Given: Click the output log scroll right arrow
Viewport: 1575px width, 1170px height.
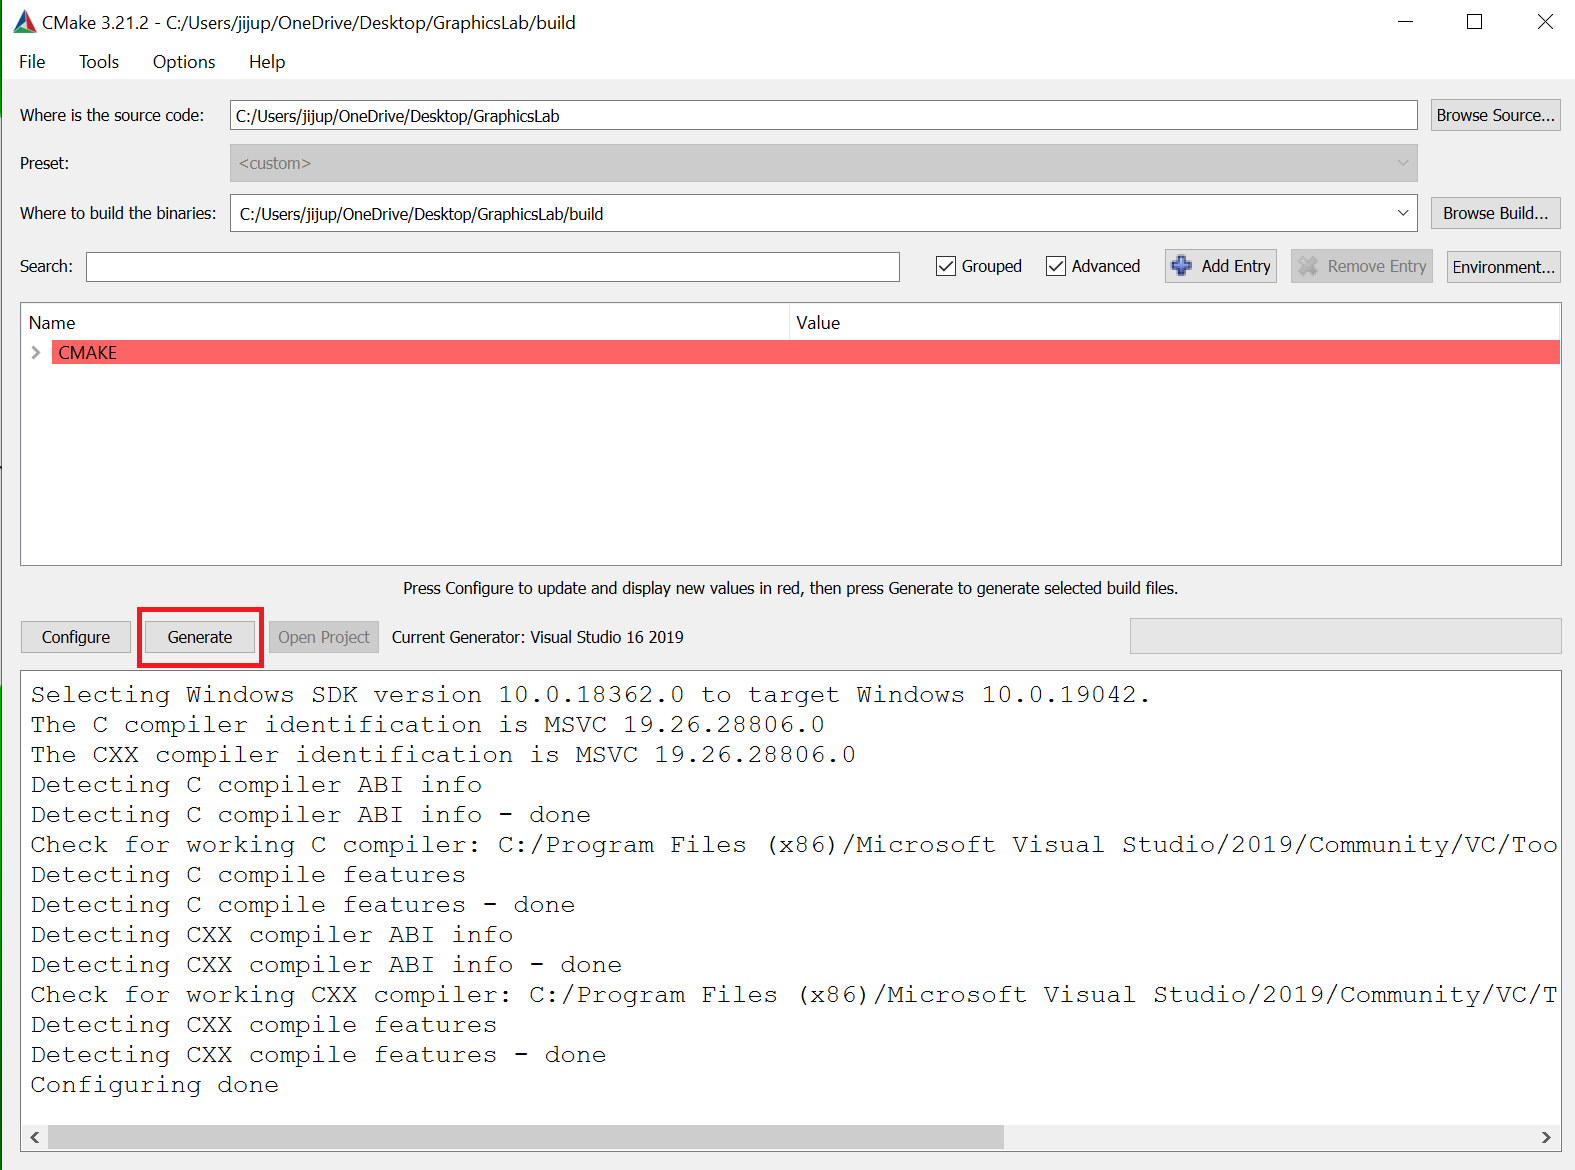Looking at the screenshot, I should (1546, 1137).
